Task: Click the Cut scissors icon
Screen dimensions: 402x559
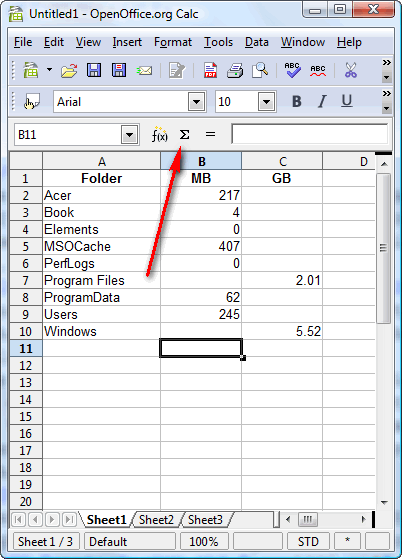Action: point(351,70)
